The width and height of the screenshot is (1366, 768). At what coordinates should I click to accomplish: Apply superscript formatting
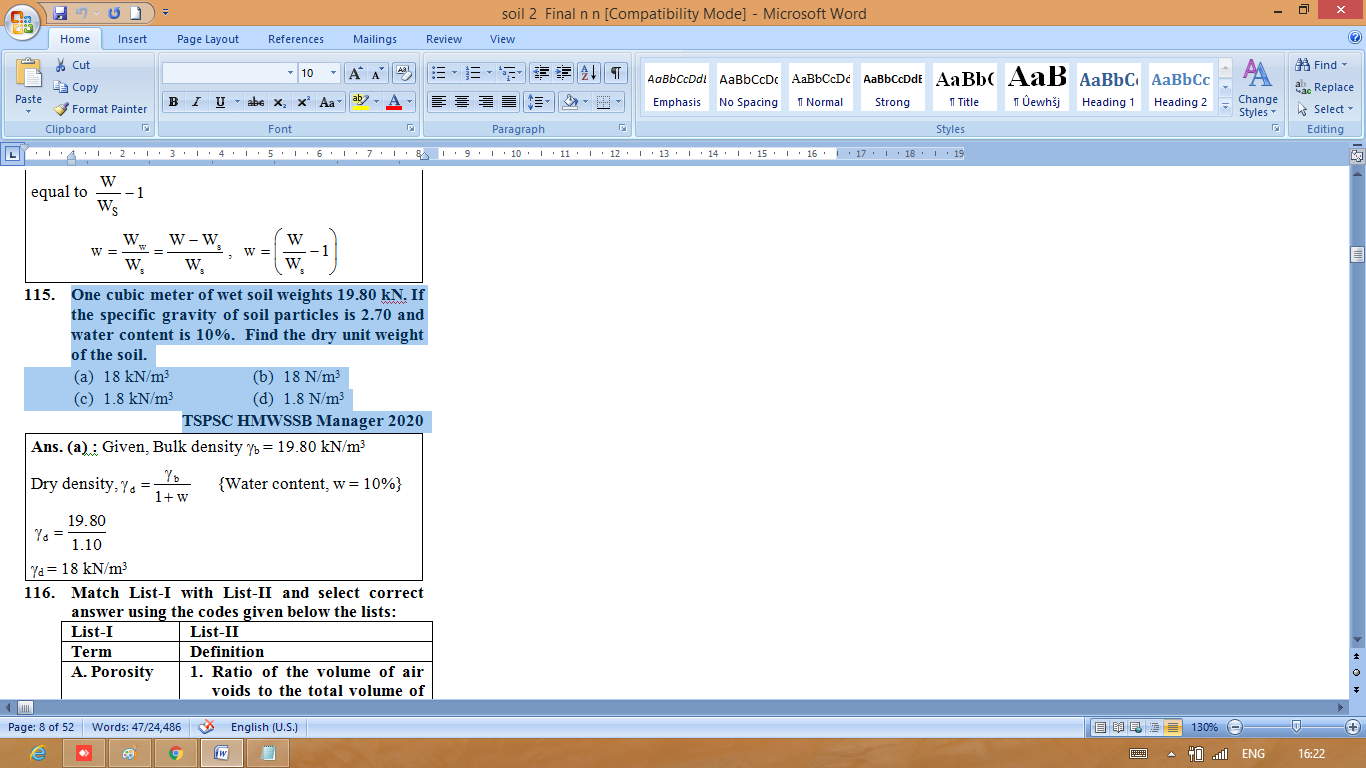[x=303, y=102]
